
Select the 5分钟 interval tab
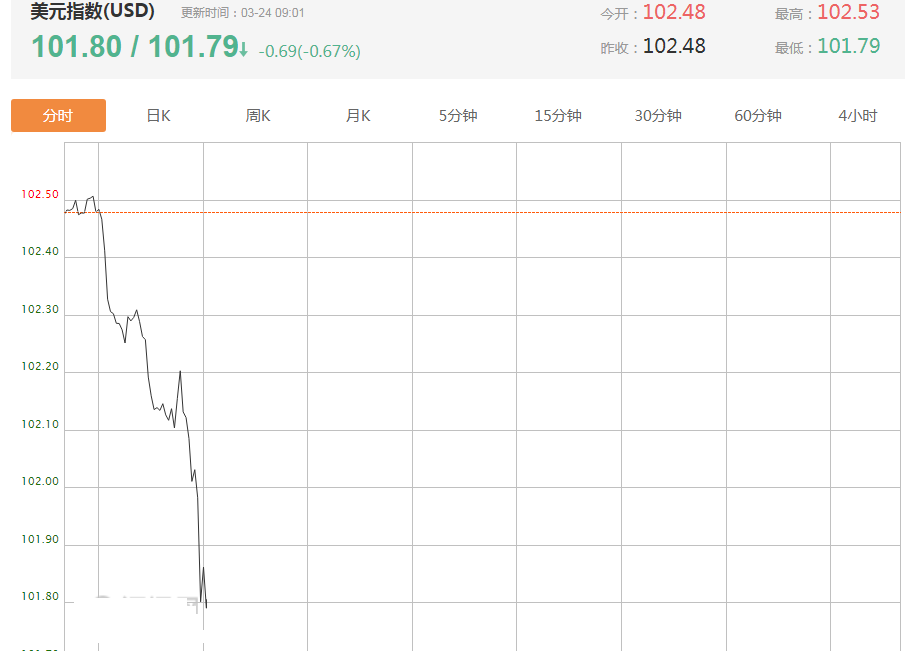pyautogui.click(x=458, y=116)
